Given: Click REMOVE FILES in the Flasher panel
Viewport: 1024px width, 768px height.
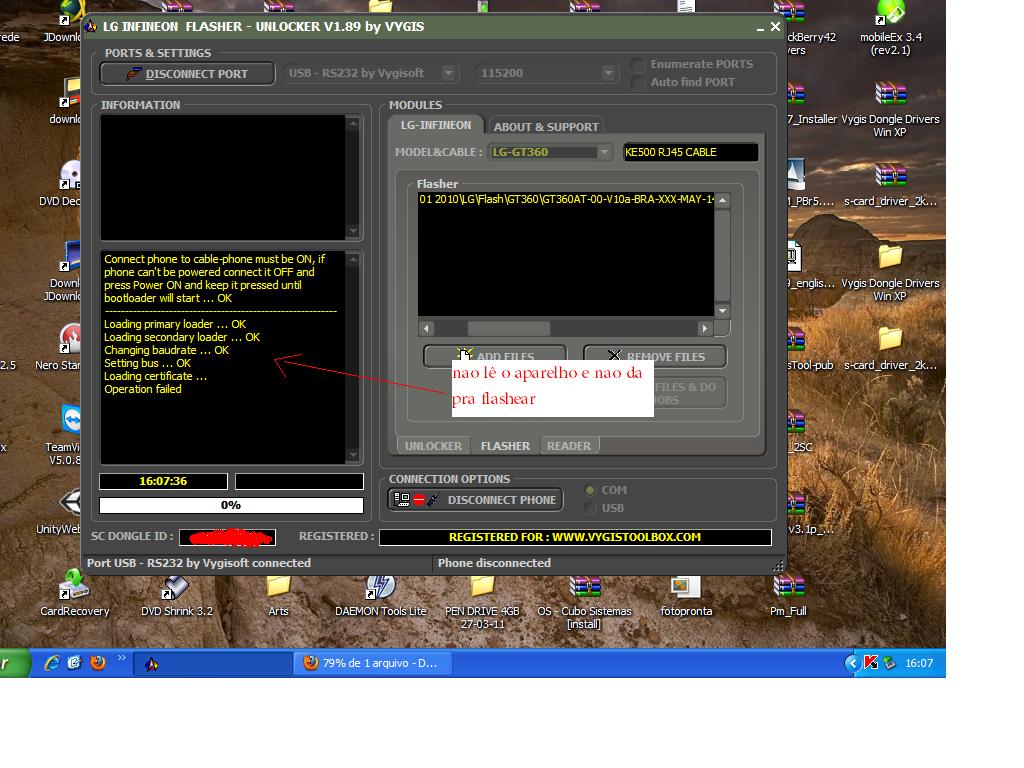Looking at the screenshot, I should (655, 356).
